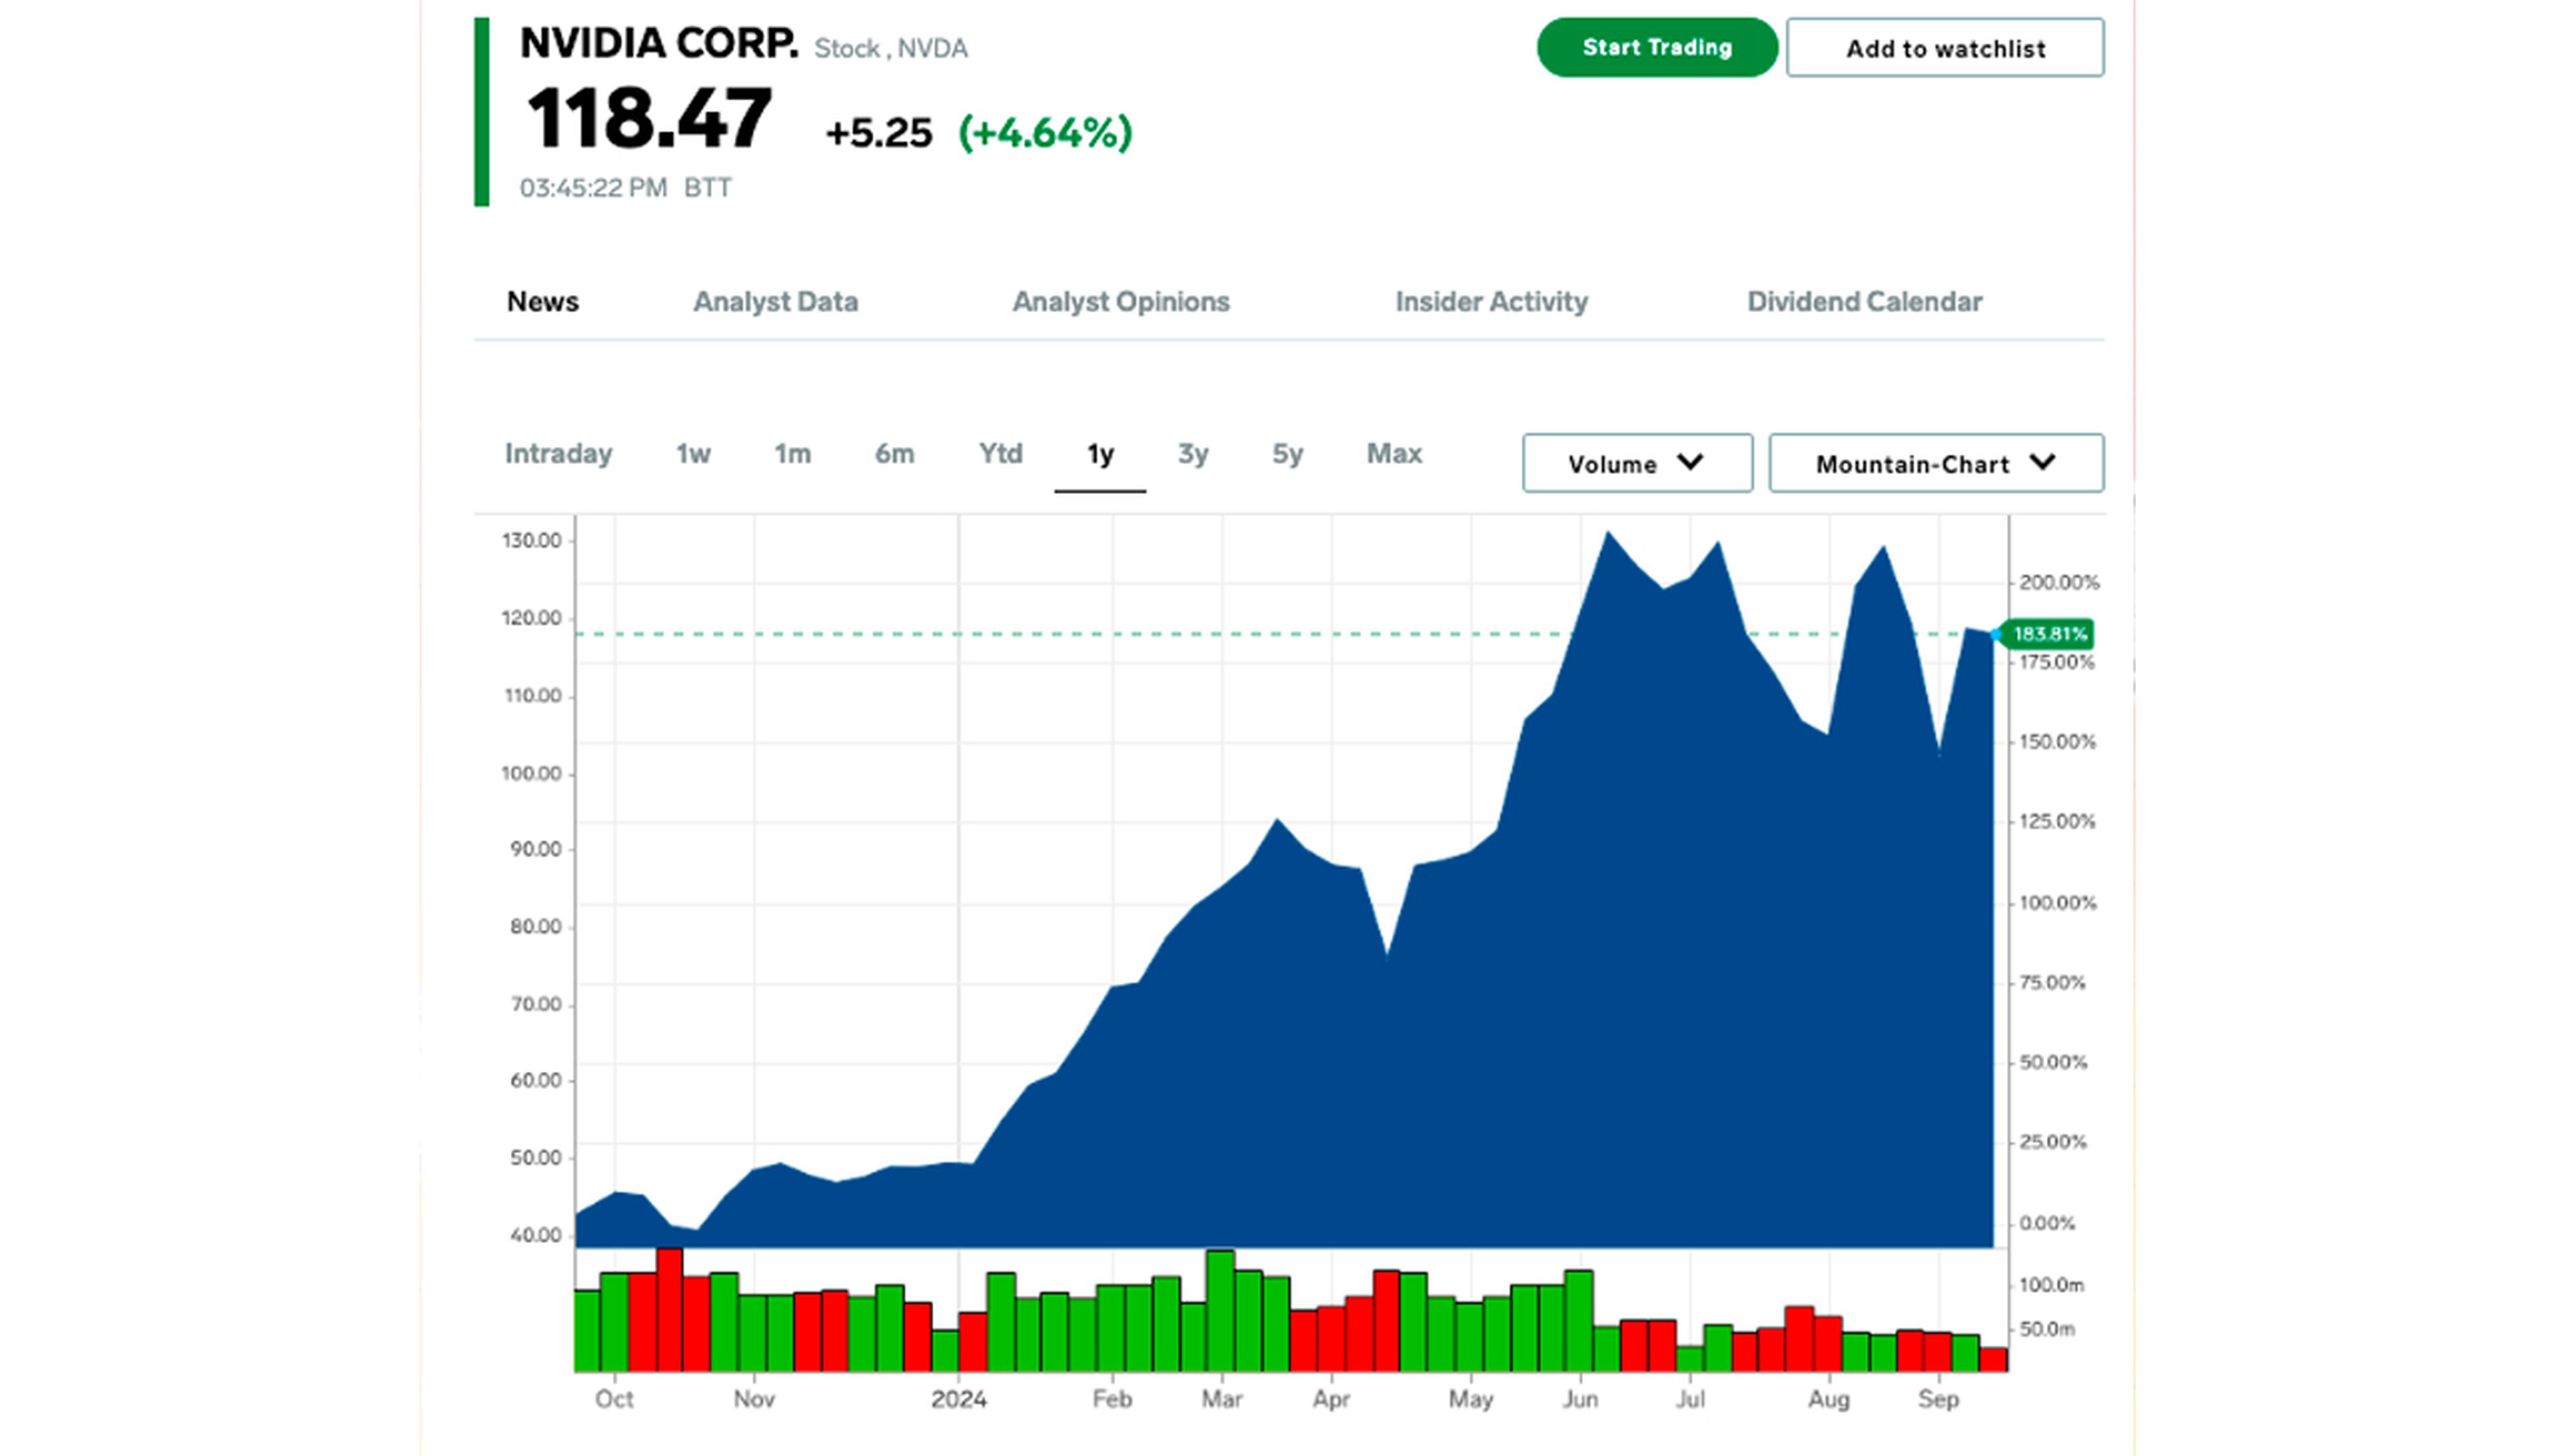This screenshot has width=2557, height=1456.
Task: Click the 2024 date axis label
Action: pos(958,1400)
